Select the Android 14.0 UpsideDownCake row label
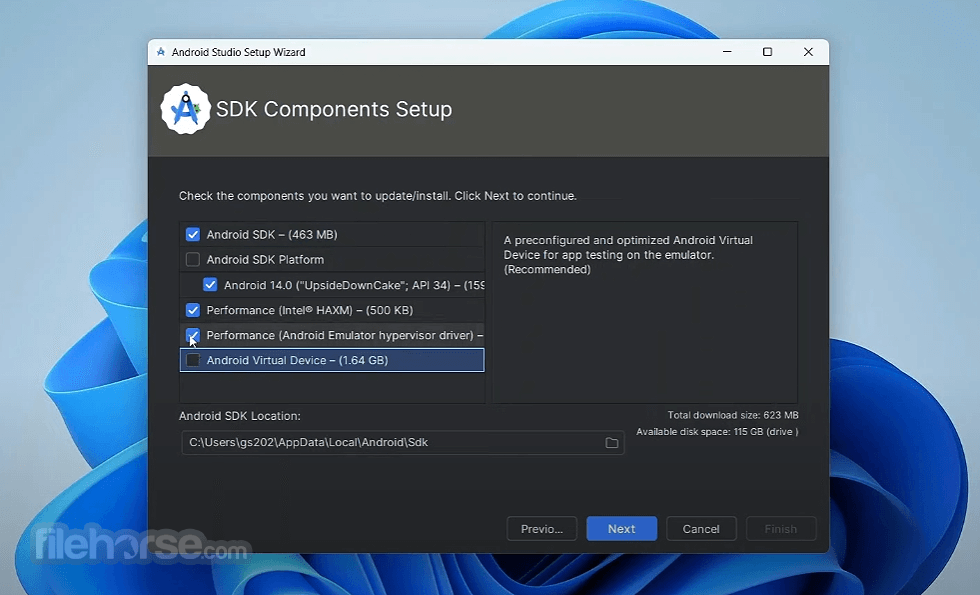980x595 pixels. click(354, 285)
